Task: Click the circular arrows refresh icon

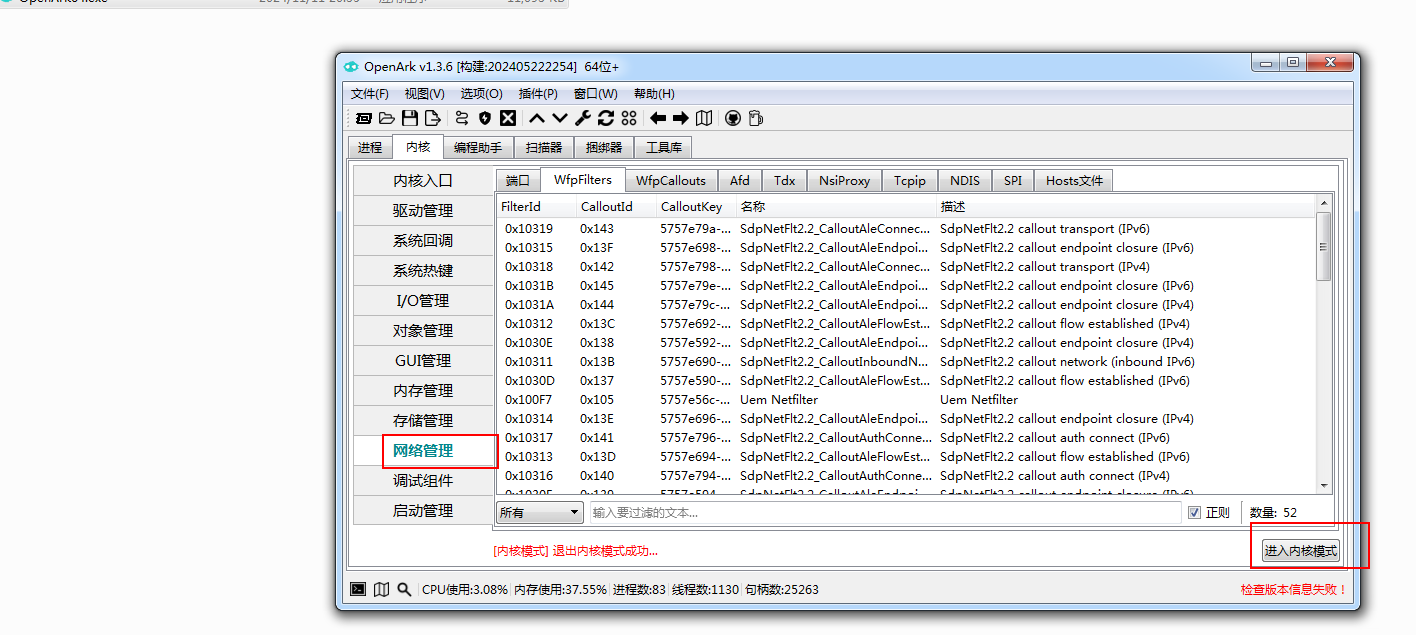Action: coord(606,118)
